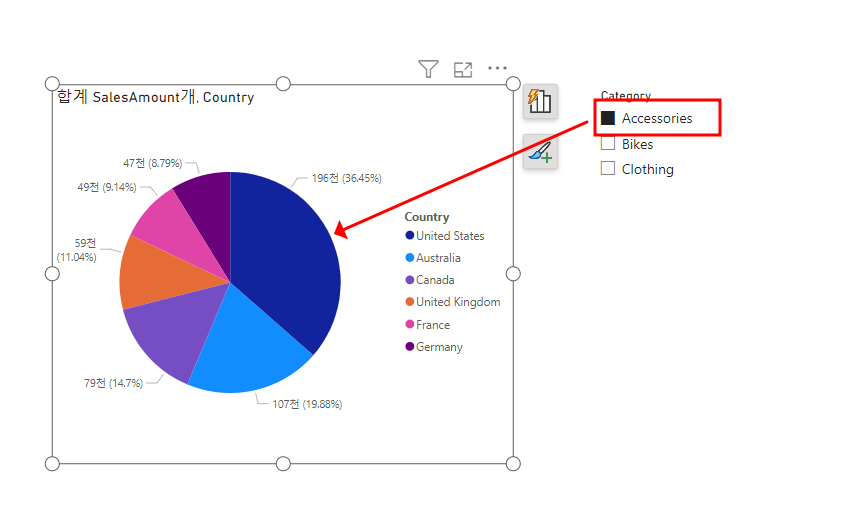Click Australia legend color dot

click(410, 258)
